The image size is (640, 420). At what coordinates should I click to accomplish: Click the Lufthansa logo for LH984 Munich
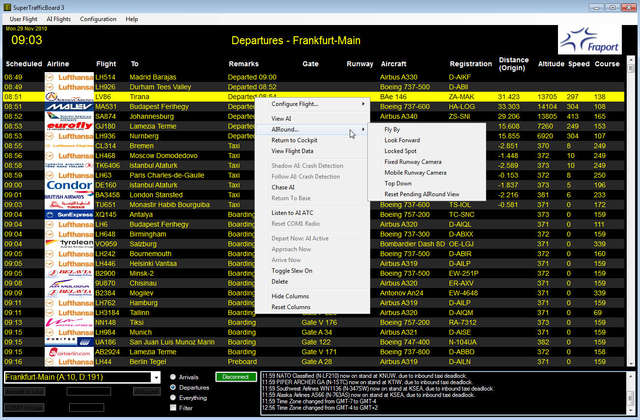(x=69, y=332)
